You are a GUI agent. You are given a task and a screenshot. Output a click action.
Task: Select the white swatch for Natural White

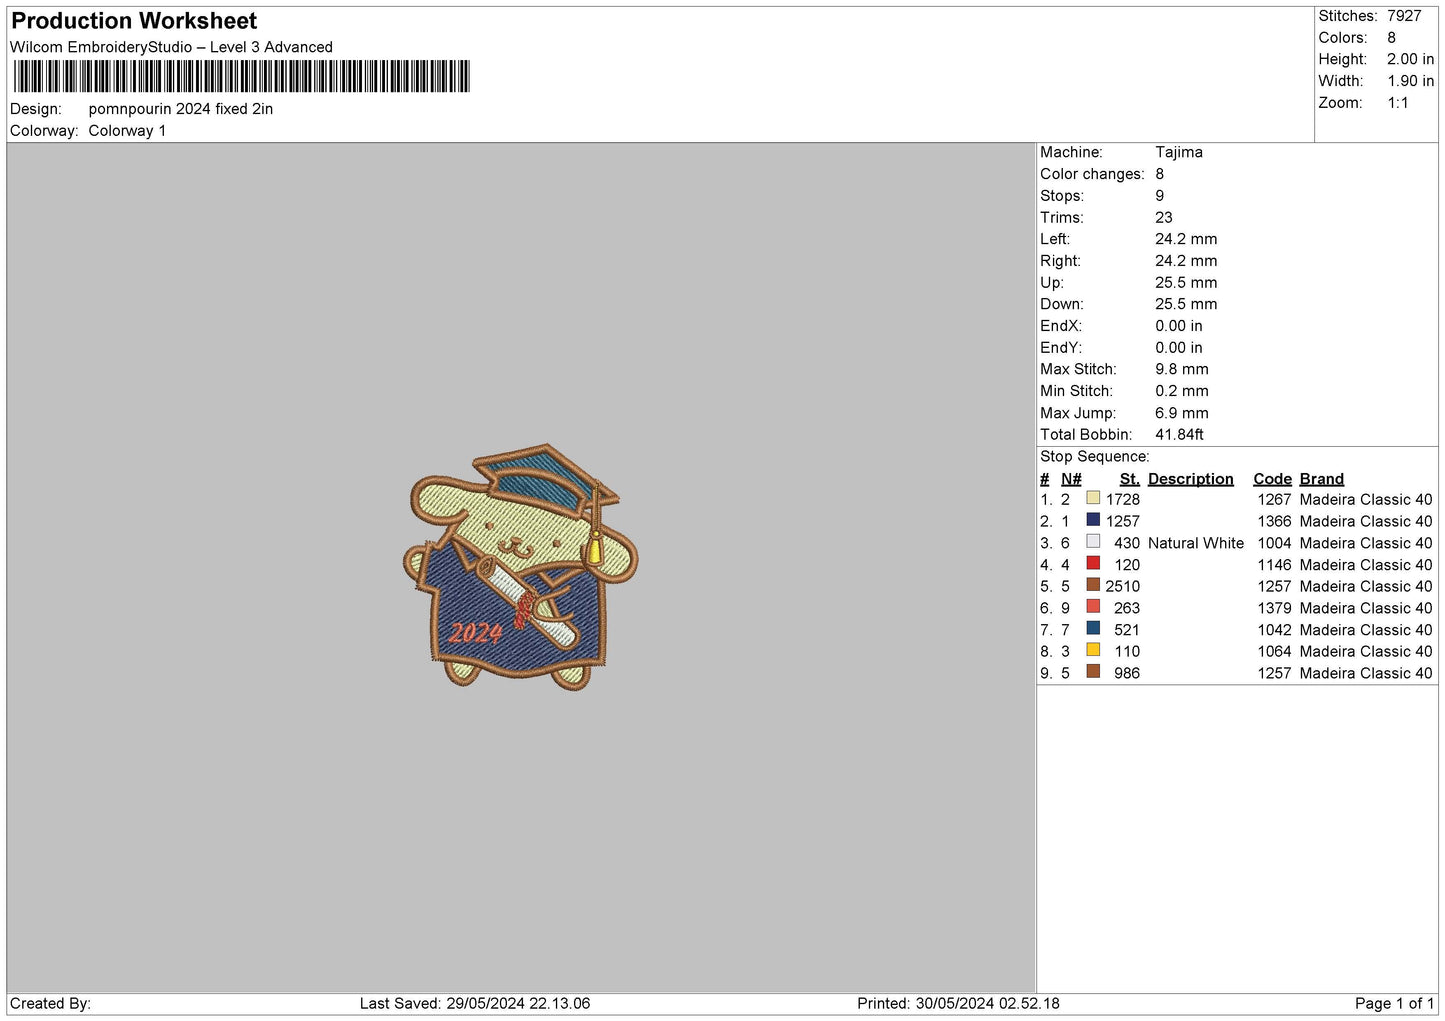click(1093, 543)
